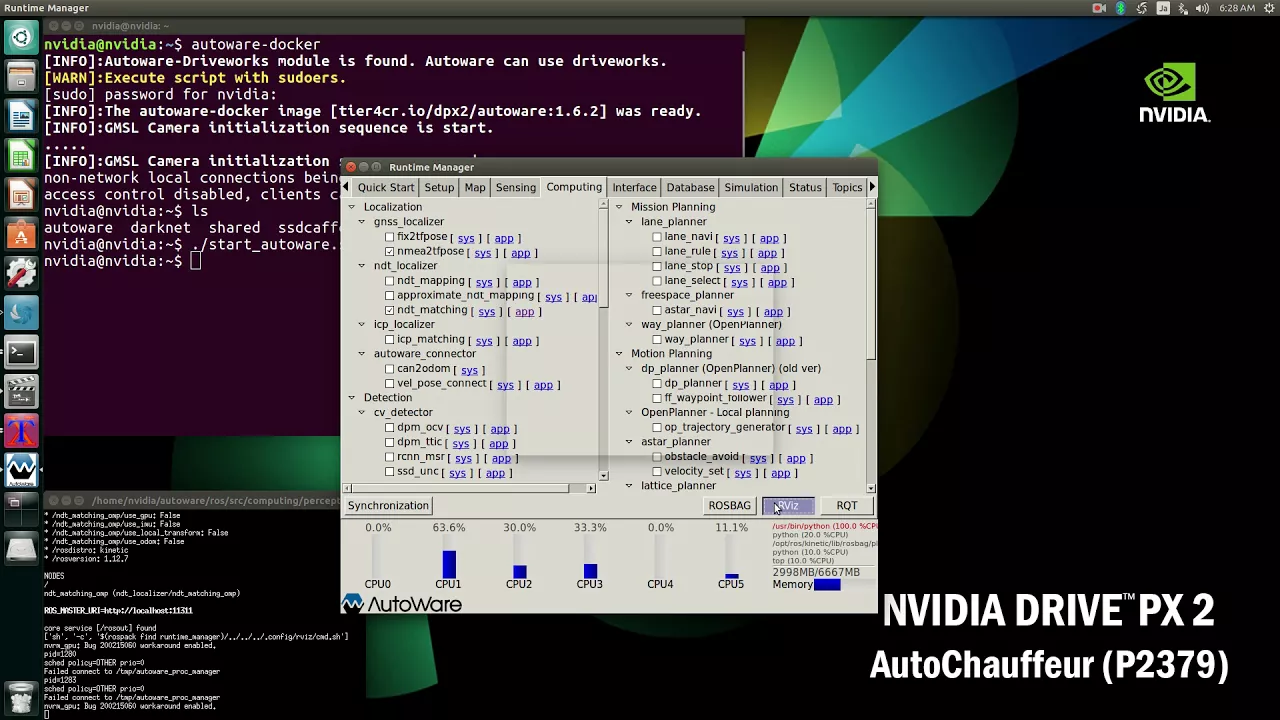Viewport: 1280px width, 720px height.
Task: Click the Synchronization button
Action: [388, 506]
